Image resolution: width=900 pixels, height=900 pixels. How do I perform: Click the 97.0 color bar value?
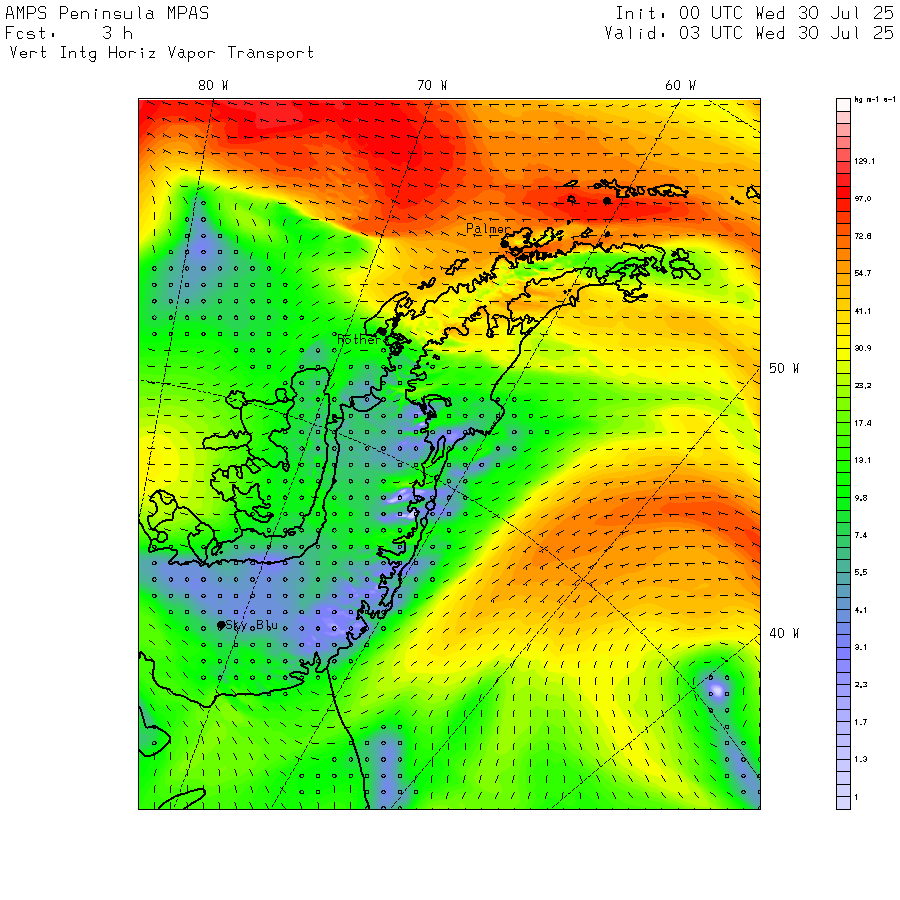click(863, 199)
